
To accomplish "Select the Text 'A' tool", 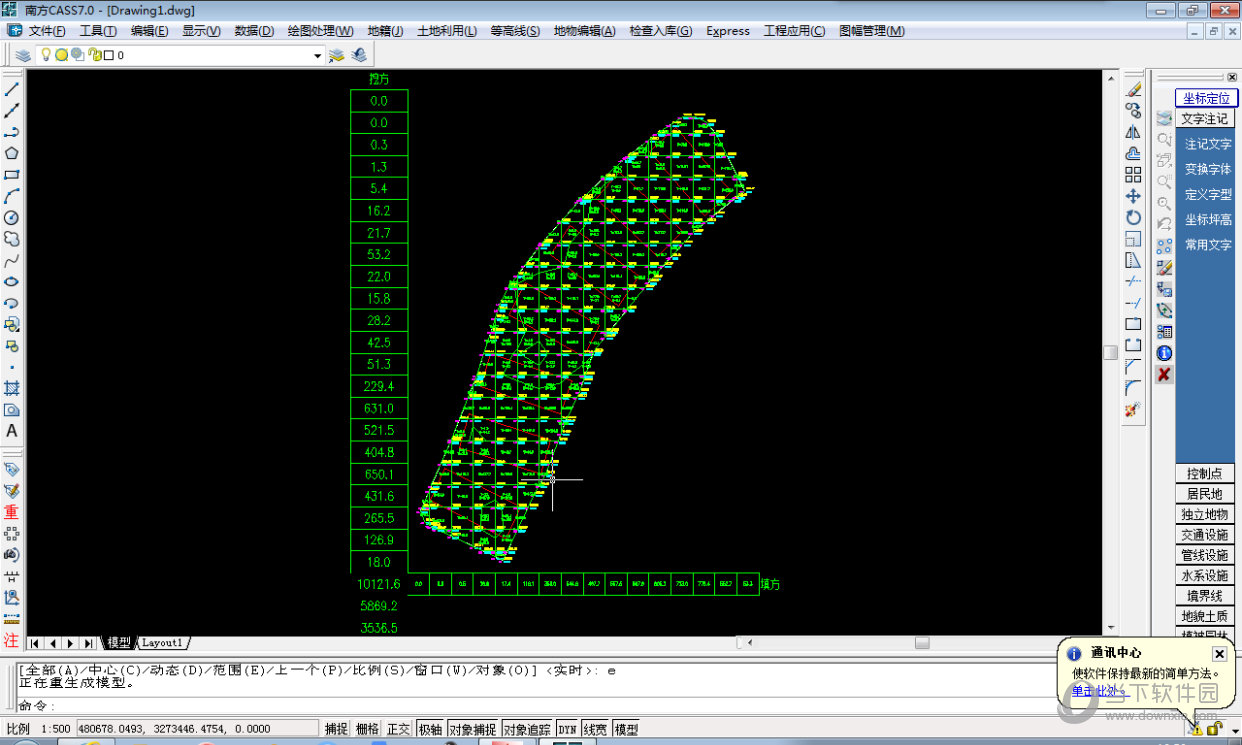I will click(x=12, y=431).
